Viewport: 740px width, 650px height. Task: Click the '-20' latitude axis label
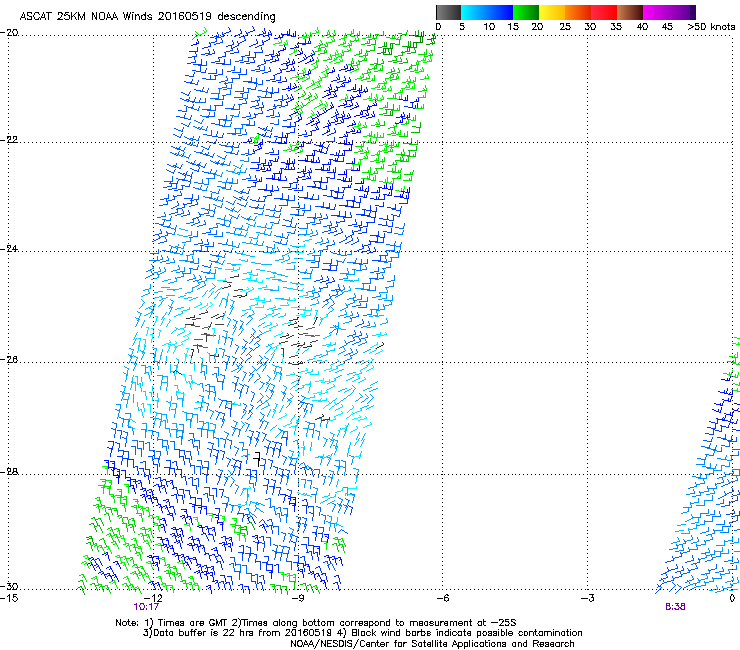tap(9, 32)
